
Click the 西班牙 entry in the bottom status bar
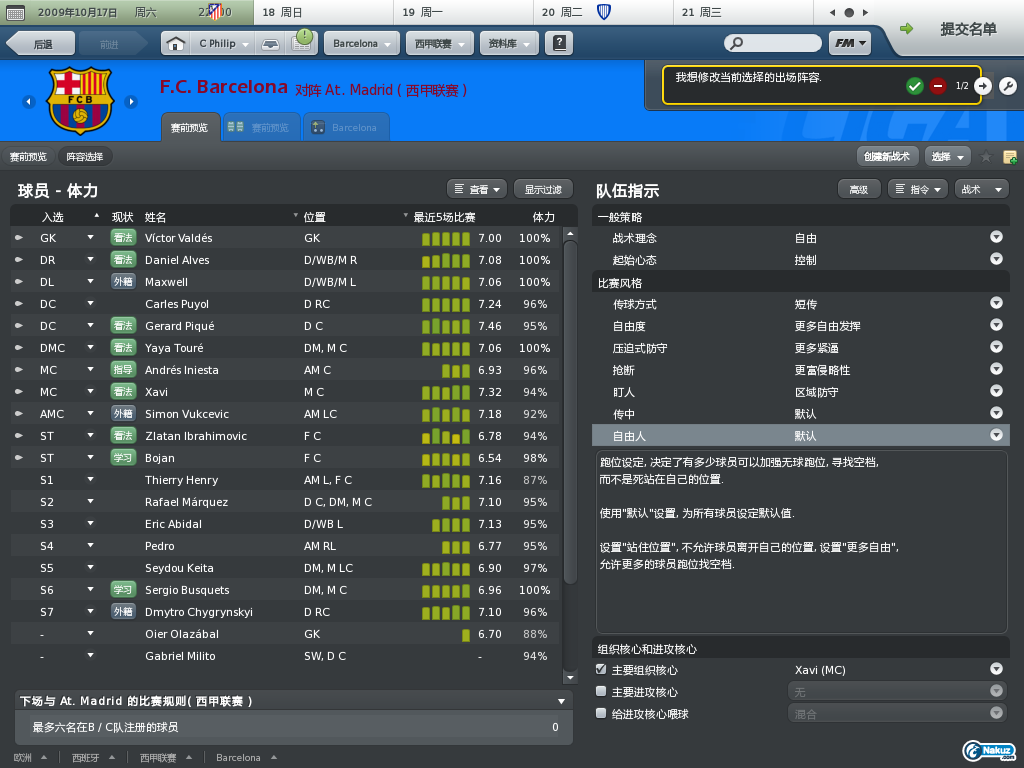tap(86, 758)
